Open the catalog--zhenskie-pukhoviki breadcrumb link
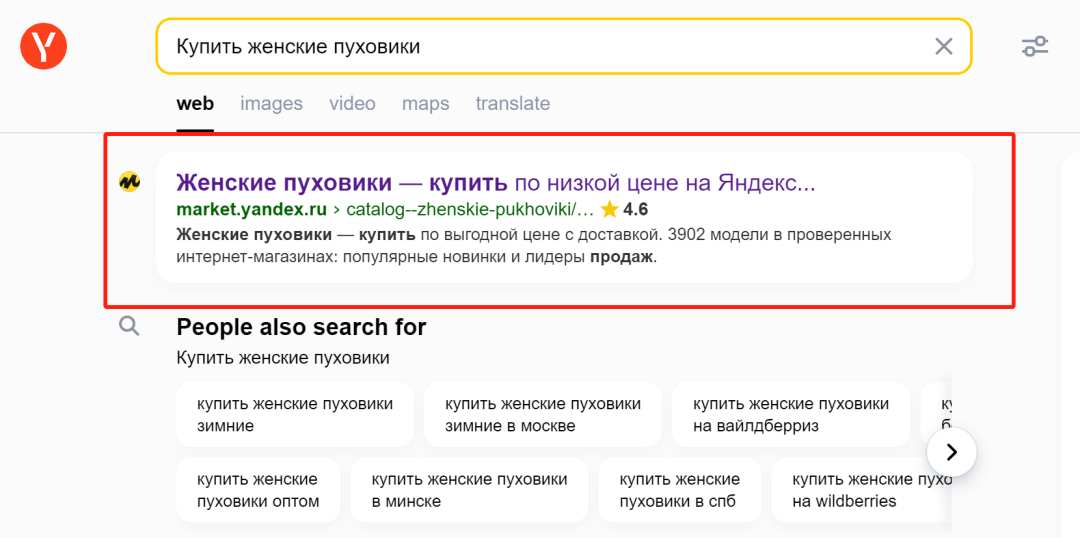This screenshot has height=538, width=1080. pyautogui.click(x=469, y=210)
